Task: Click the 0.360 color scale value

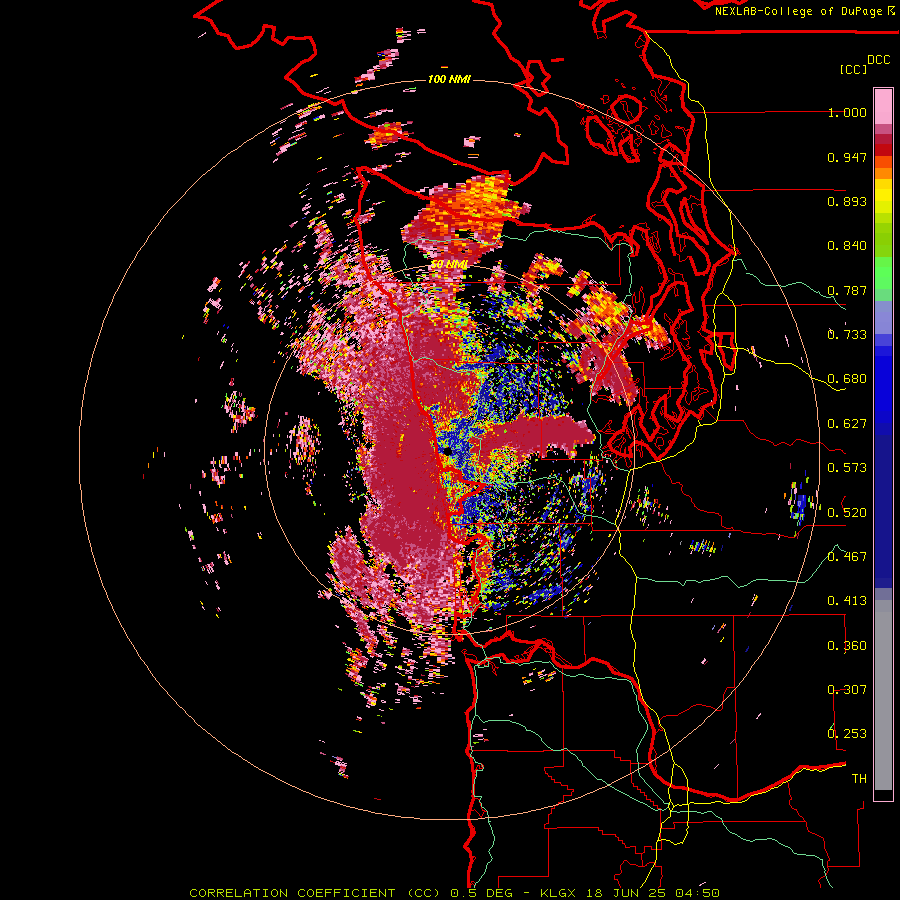Action: [847, 645]
